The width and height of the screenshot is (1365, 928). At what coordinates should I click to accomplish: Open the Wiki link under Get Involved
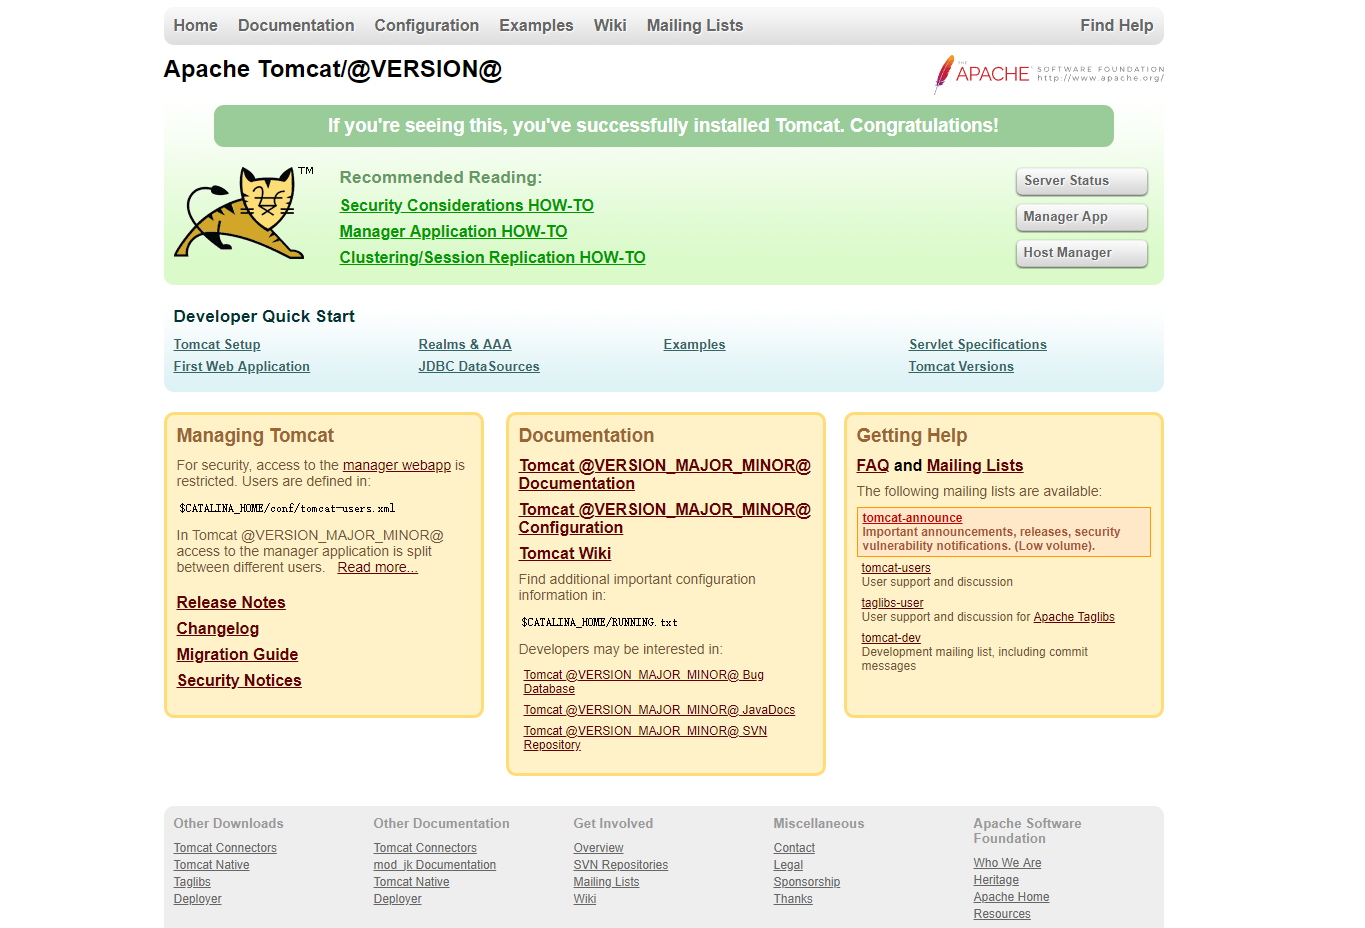tap(584, 899)
